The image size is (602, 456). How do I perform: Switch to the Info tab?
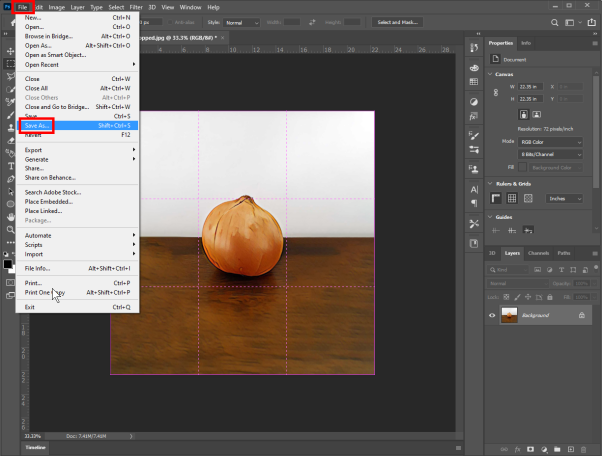point(526,43)
